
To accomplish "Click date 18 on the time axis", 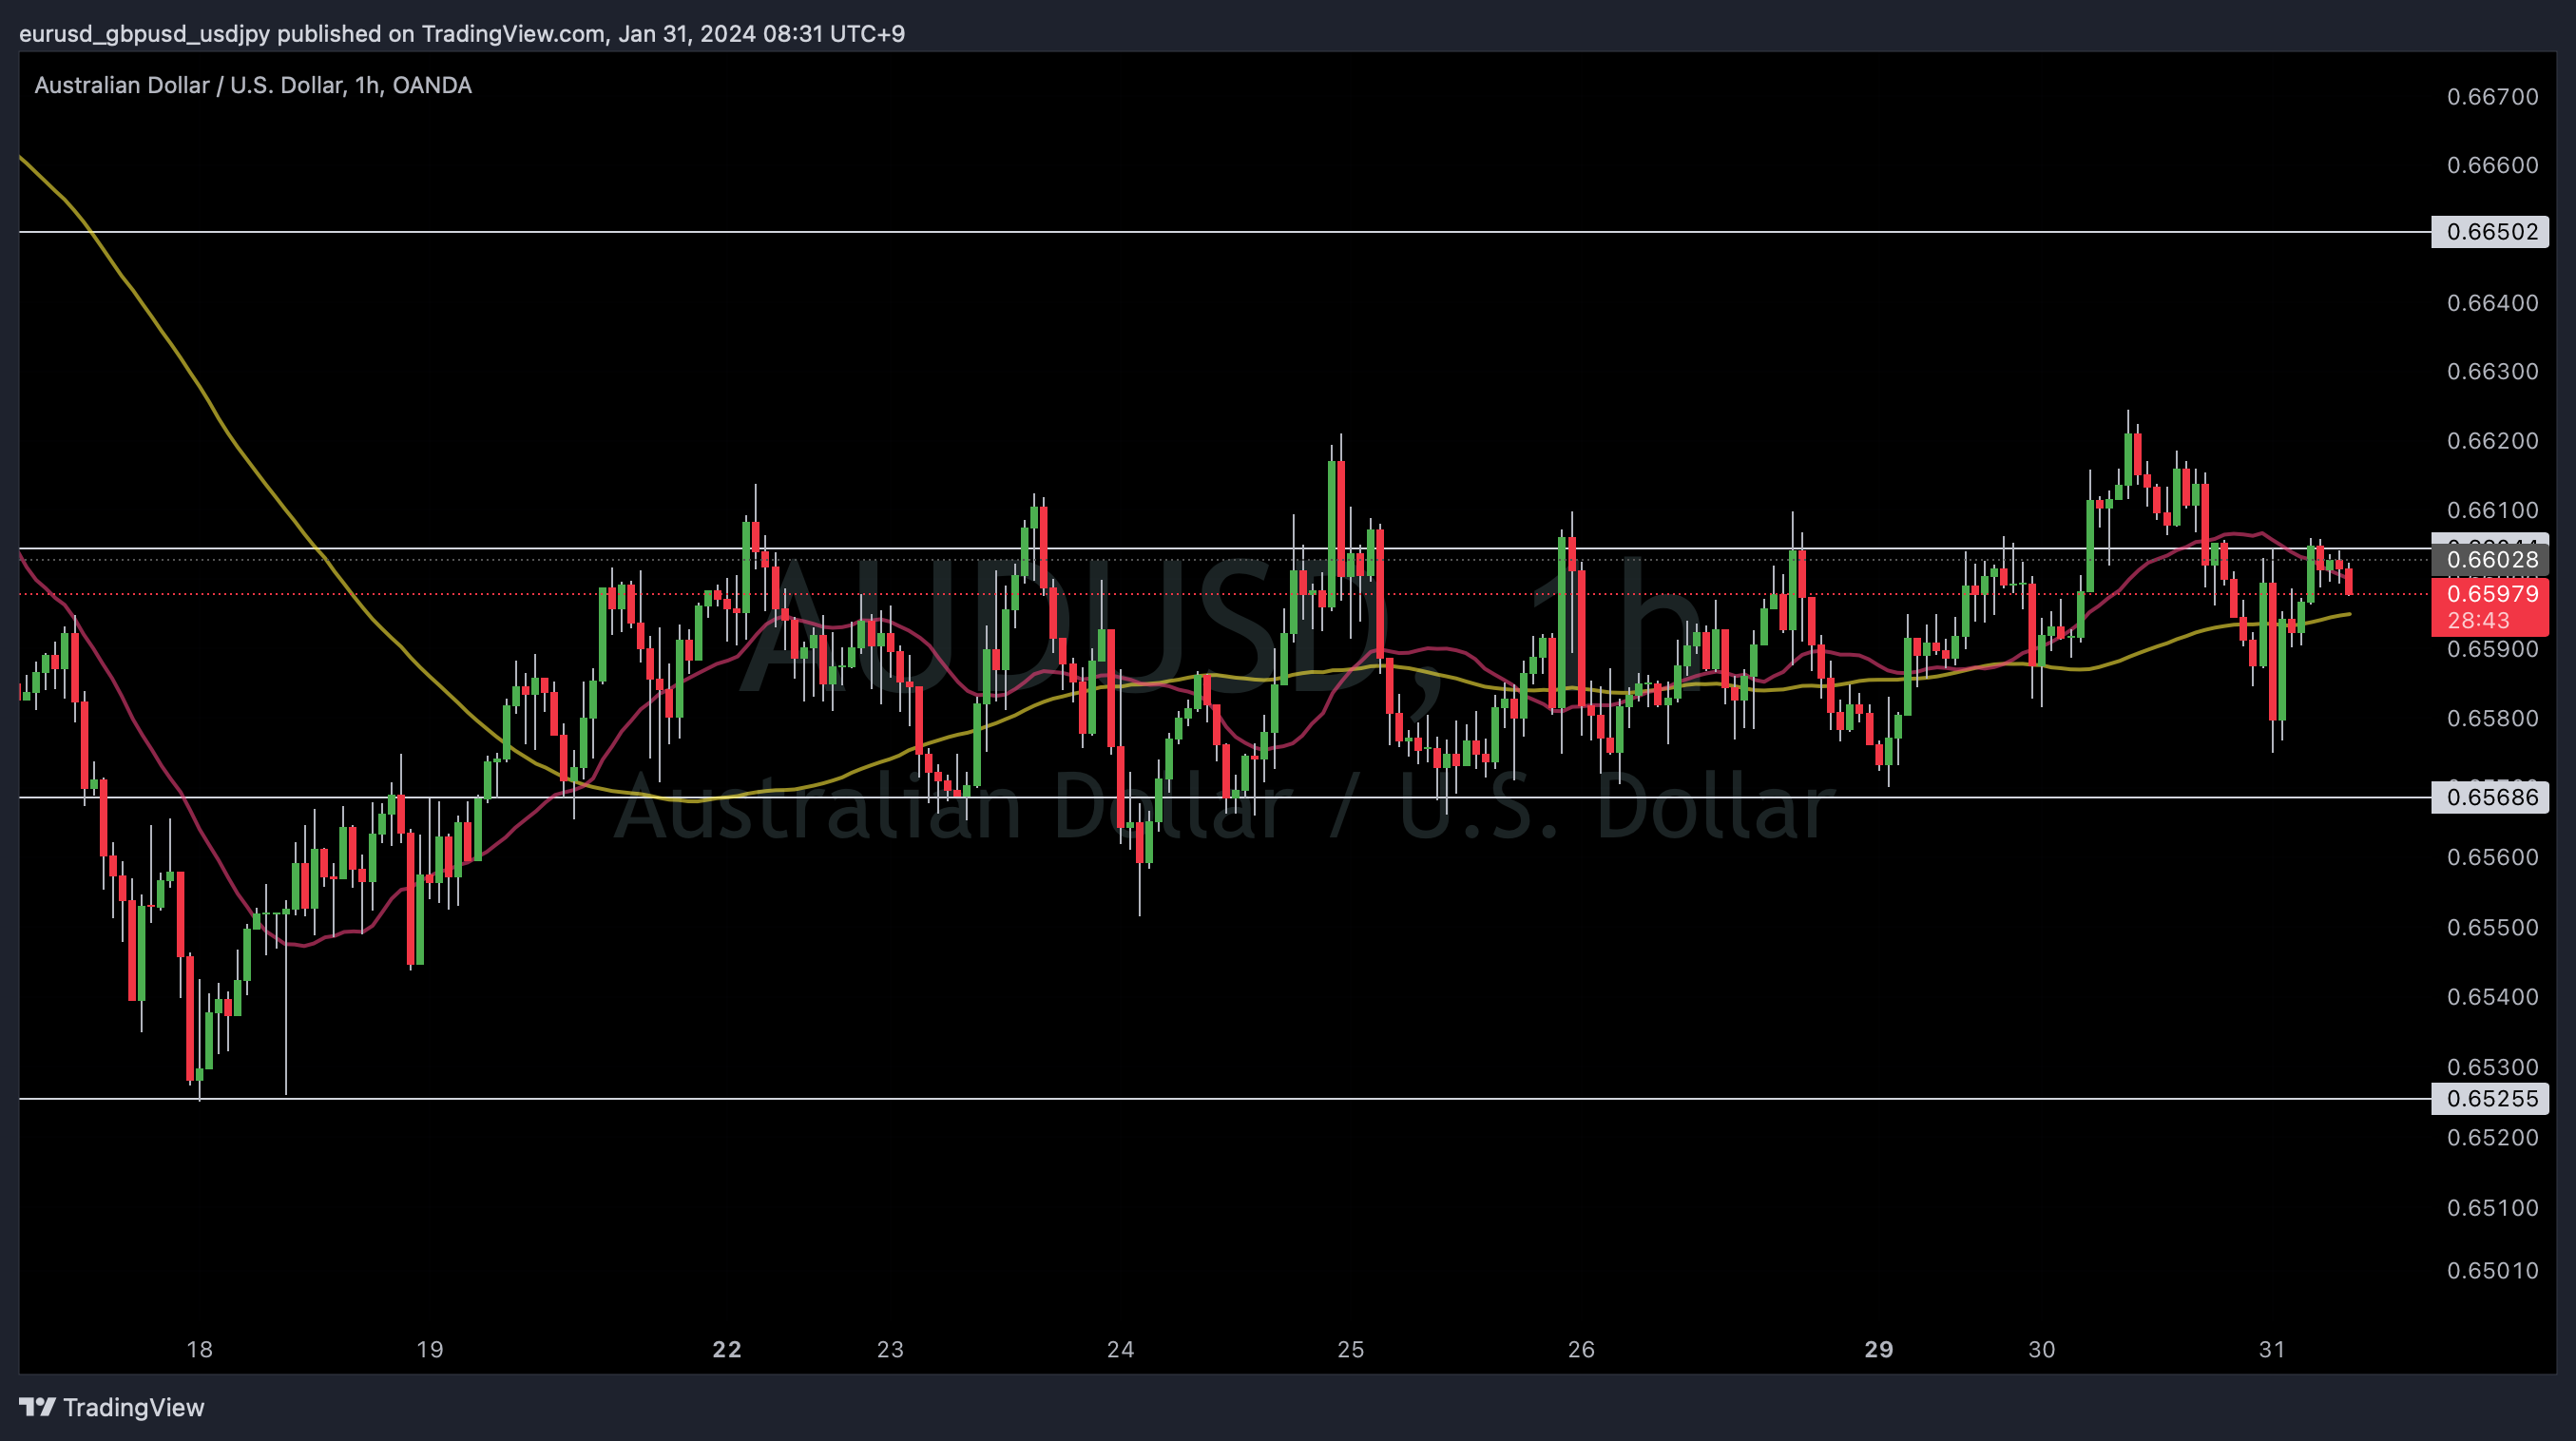I will click(x=199, y=1349).
